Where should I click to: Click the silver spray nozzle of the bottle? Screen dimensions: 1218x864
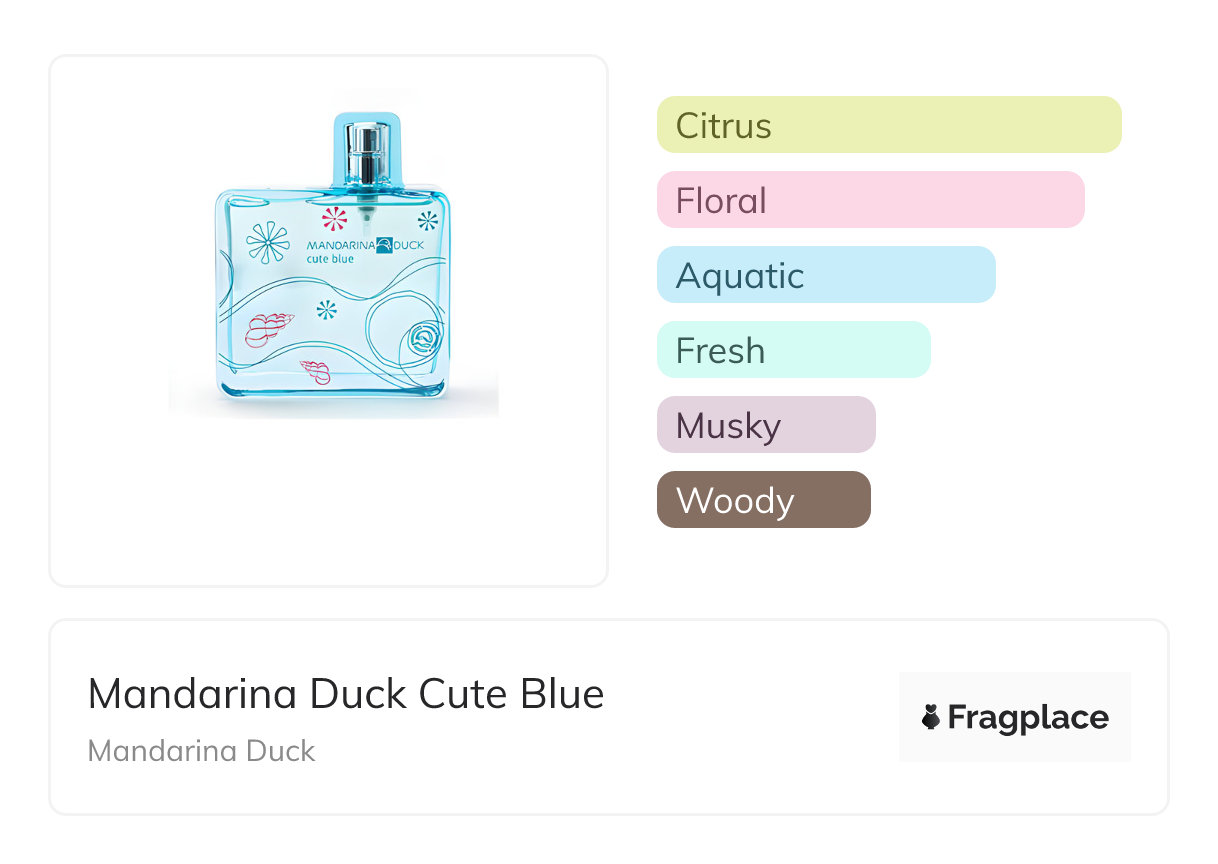tap(367, 153)
